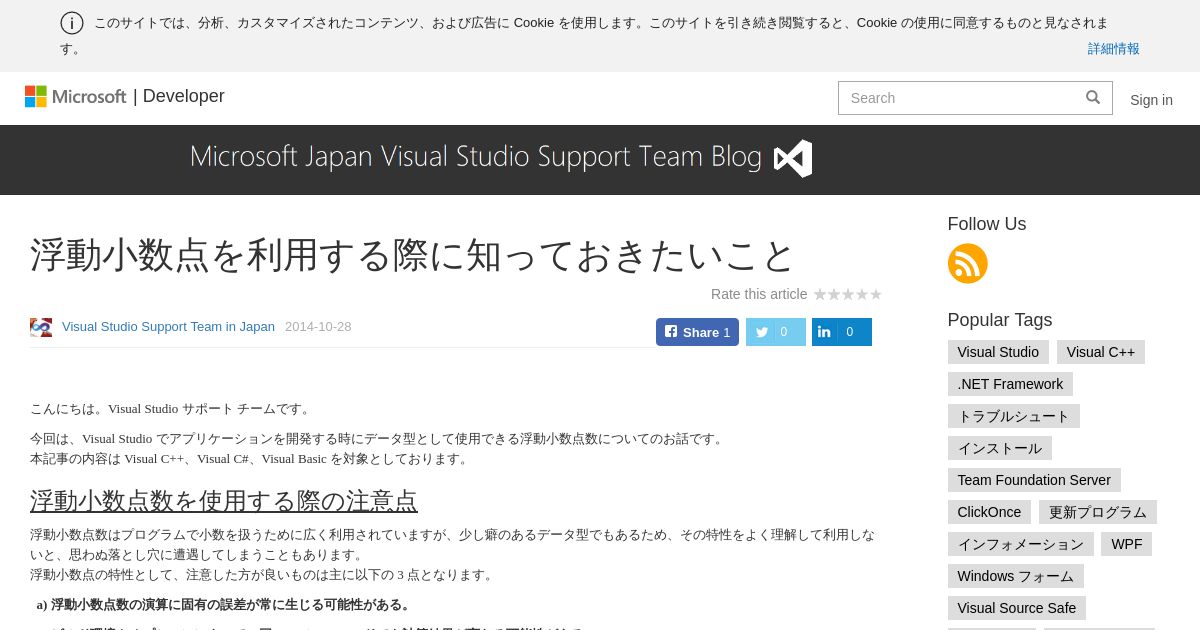
Task: Open the Developer home link
Action: pyautogui.click(x=183, y=96)
